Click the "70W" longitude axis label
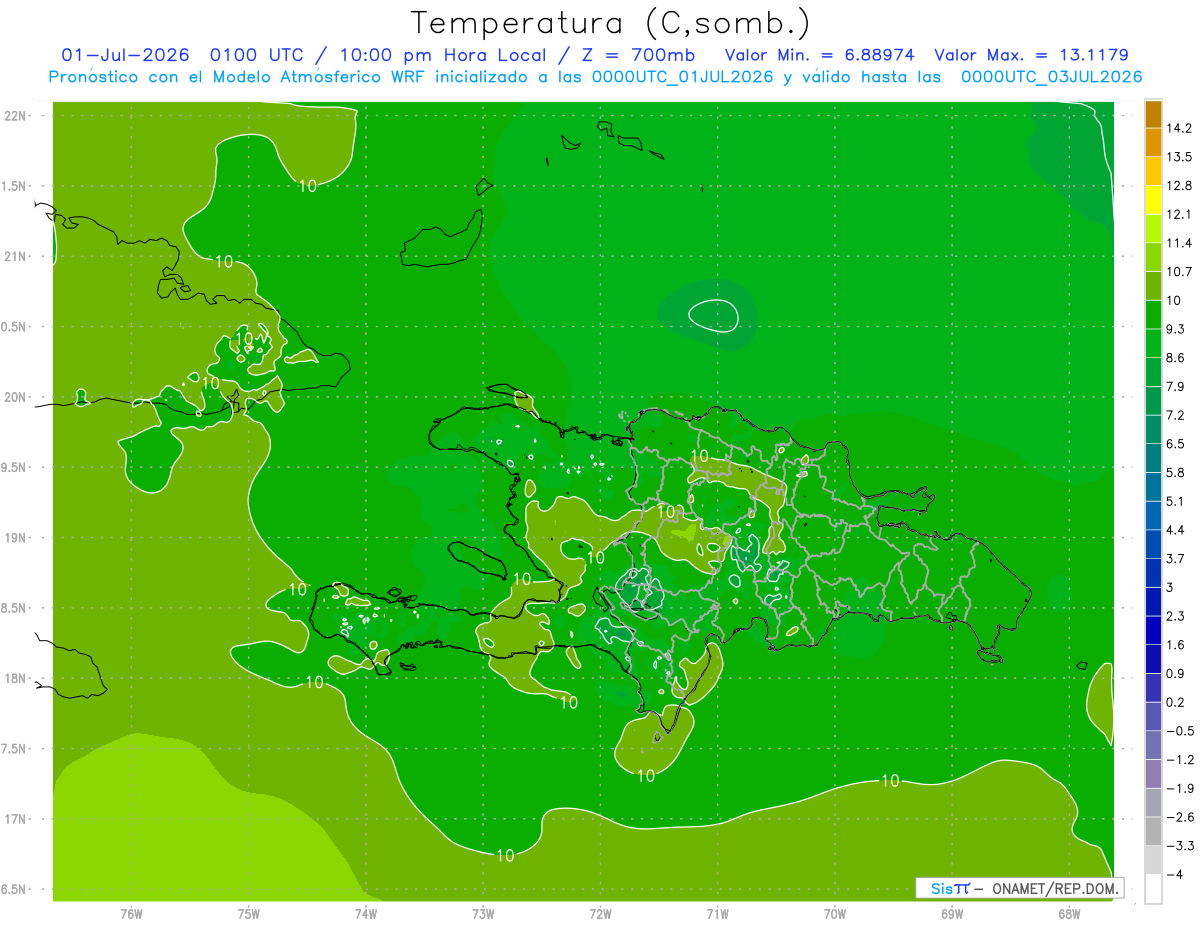Screen dimensions: 1200x927 tap(835, 913)
